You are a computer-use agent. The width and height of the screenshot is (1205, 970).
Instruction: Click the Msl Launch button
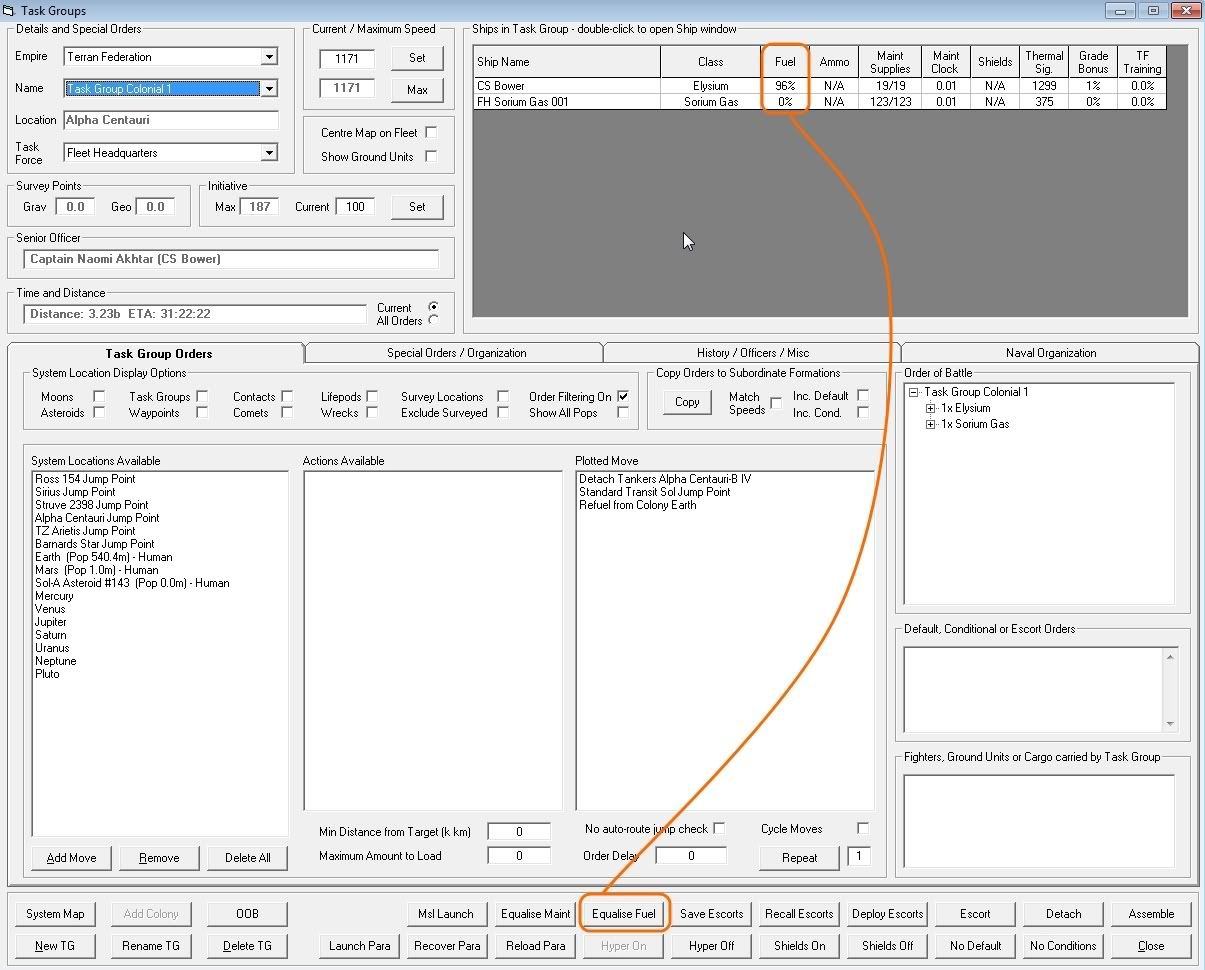[x=448, y=913]
